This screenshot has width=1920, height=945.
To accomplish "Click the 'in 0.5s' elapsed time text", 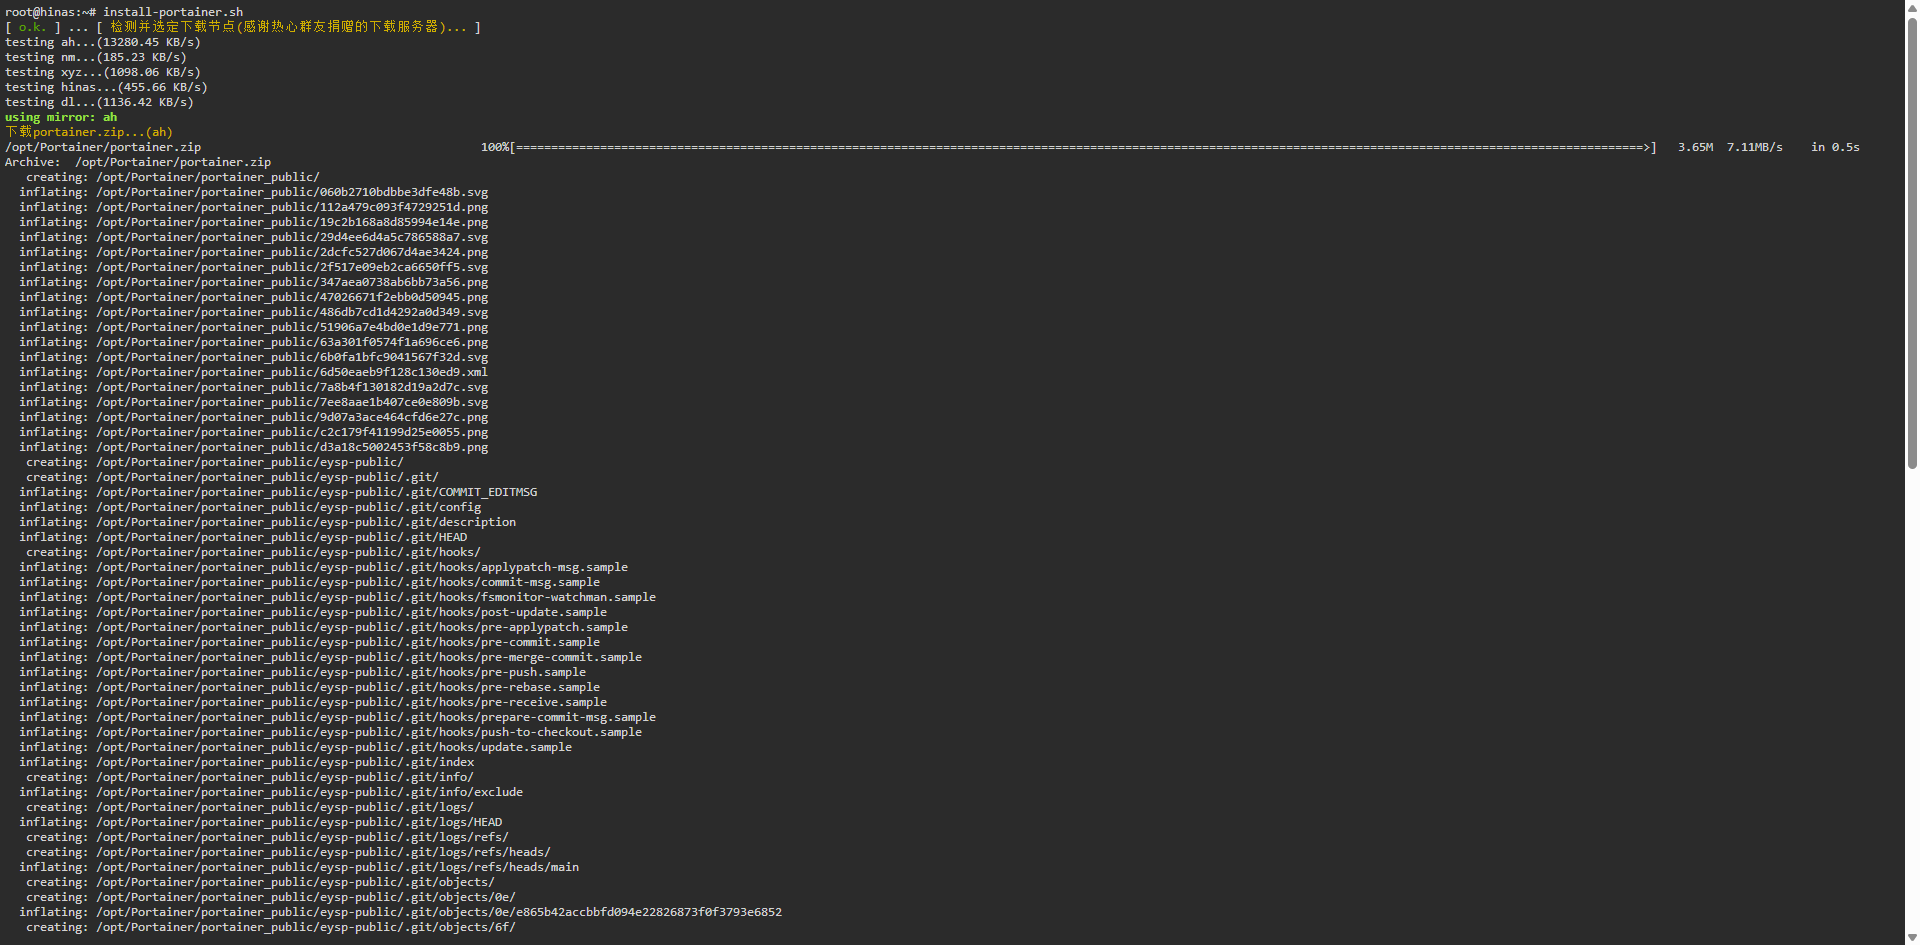I will [1835, 147].
